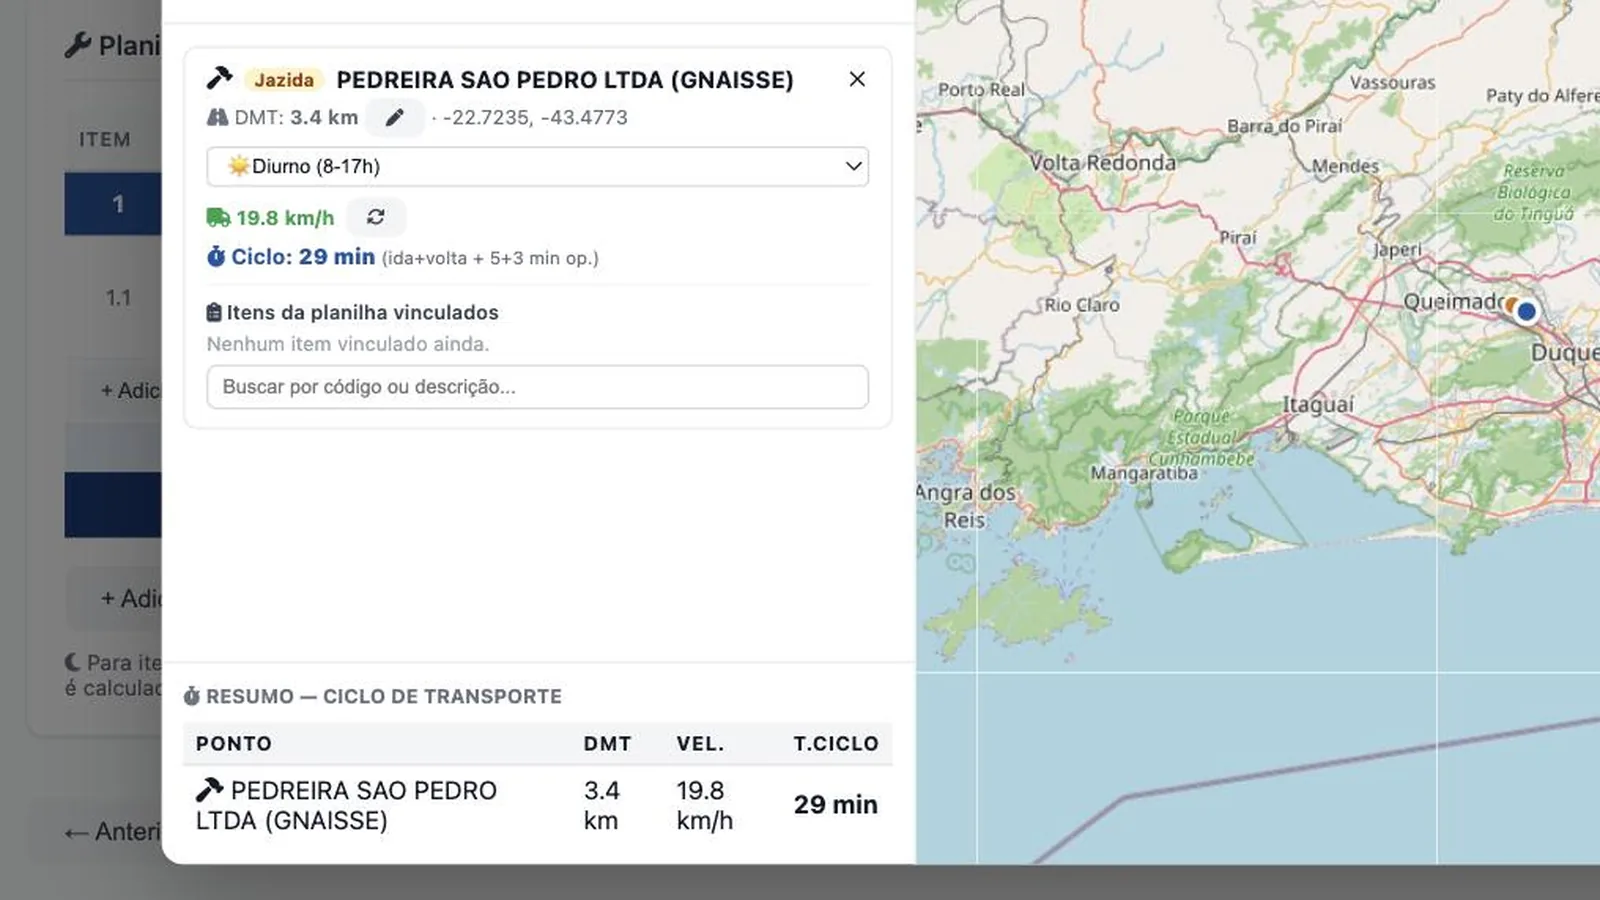The height and width of the screenshot is (900, 1600).
Task: Click the VEL. column header
Action: click(700, 743)
